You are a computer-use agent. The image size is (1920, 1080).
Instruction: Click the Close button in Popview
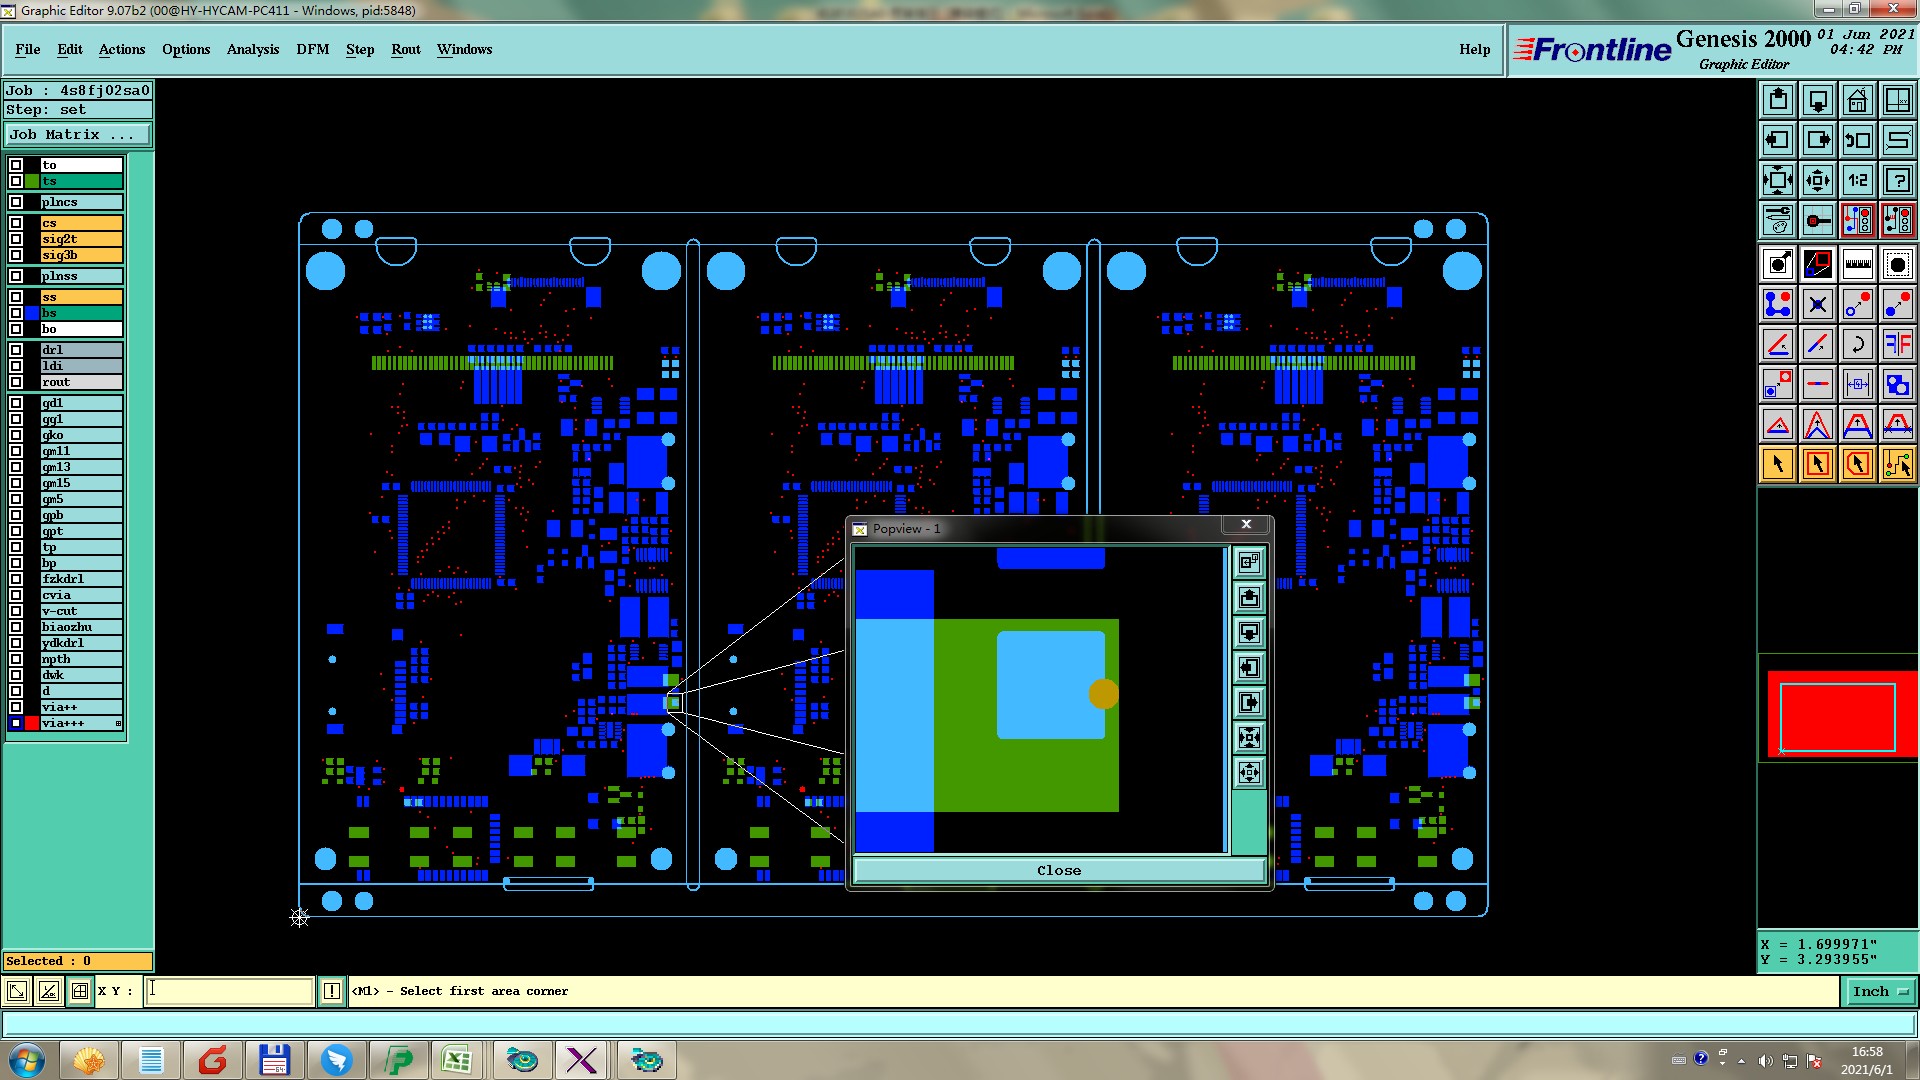[x=1058, y=870]
